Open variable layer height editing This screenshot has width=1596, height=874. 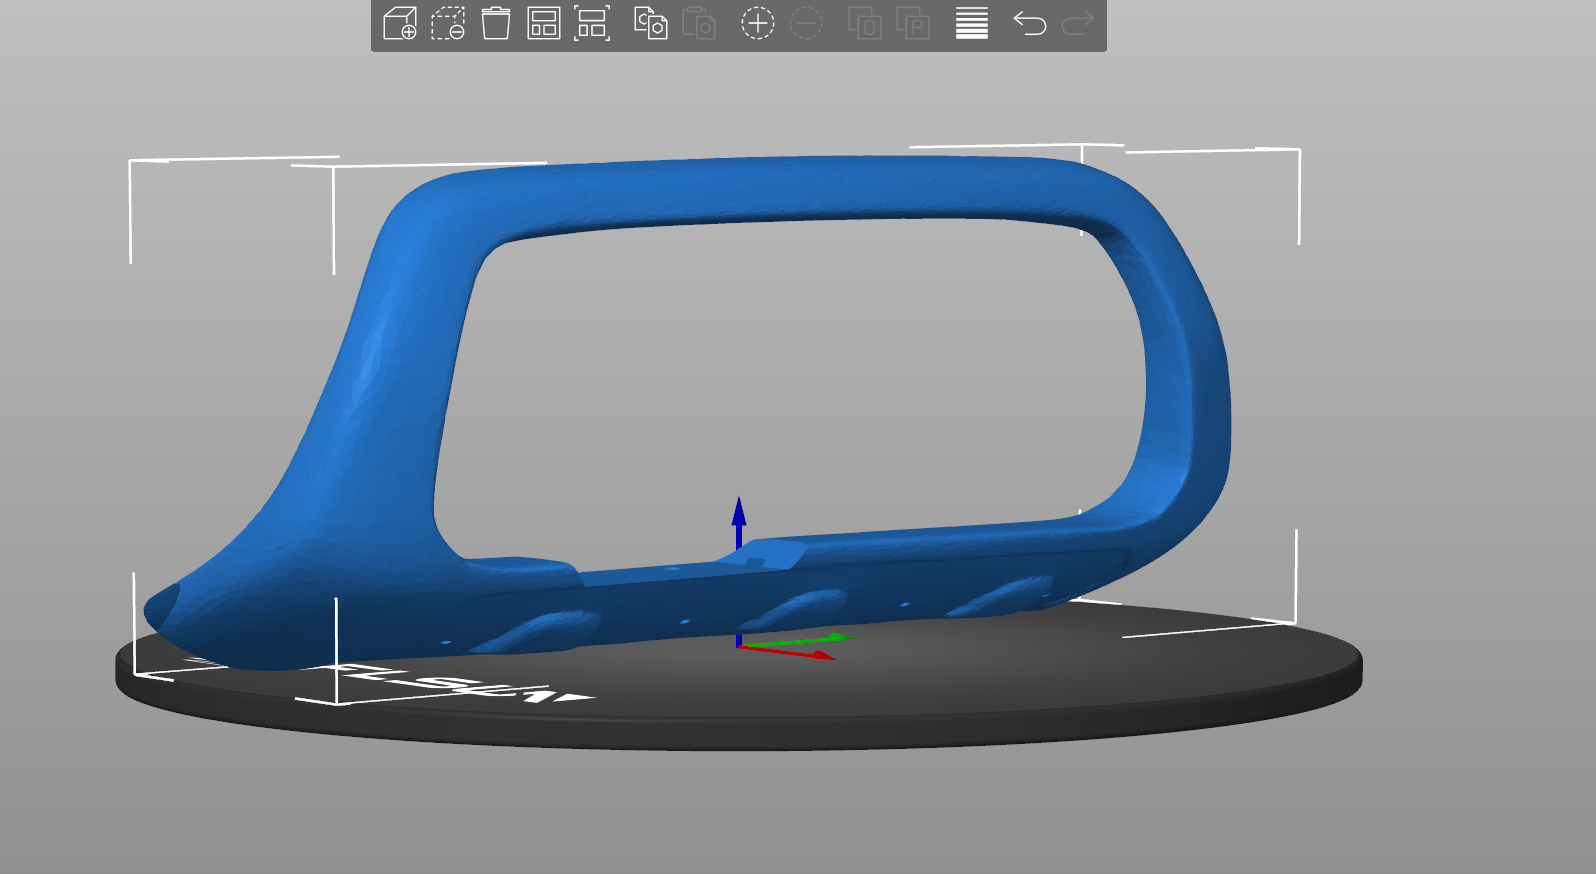972,23
